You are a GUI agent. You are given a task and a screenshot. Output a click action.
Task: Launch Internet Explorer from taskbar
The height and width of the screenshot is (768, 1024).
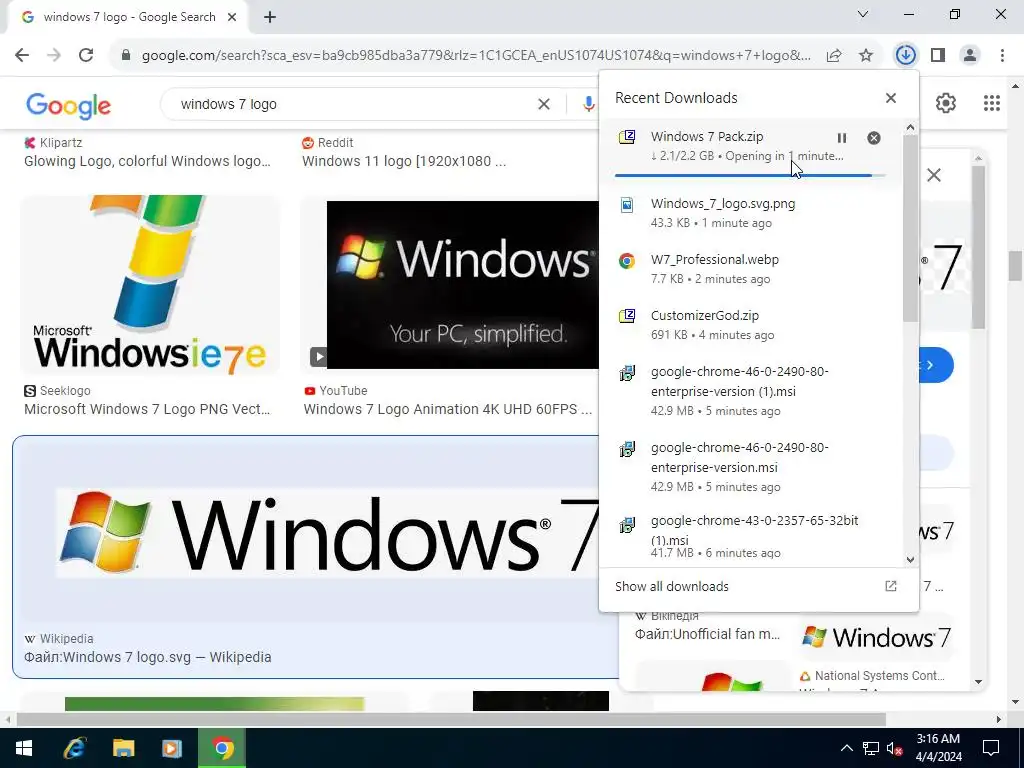pyautogui.click(x=74, y=748)
